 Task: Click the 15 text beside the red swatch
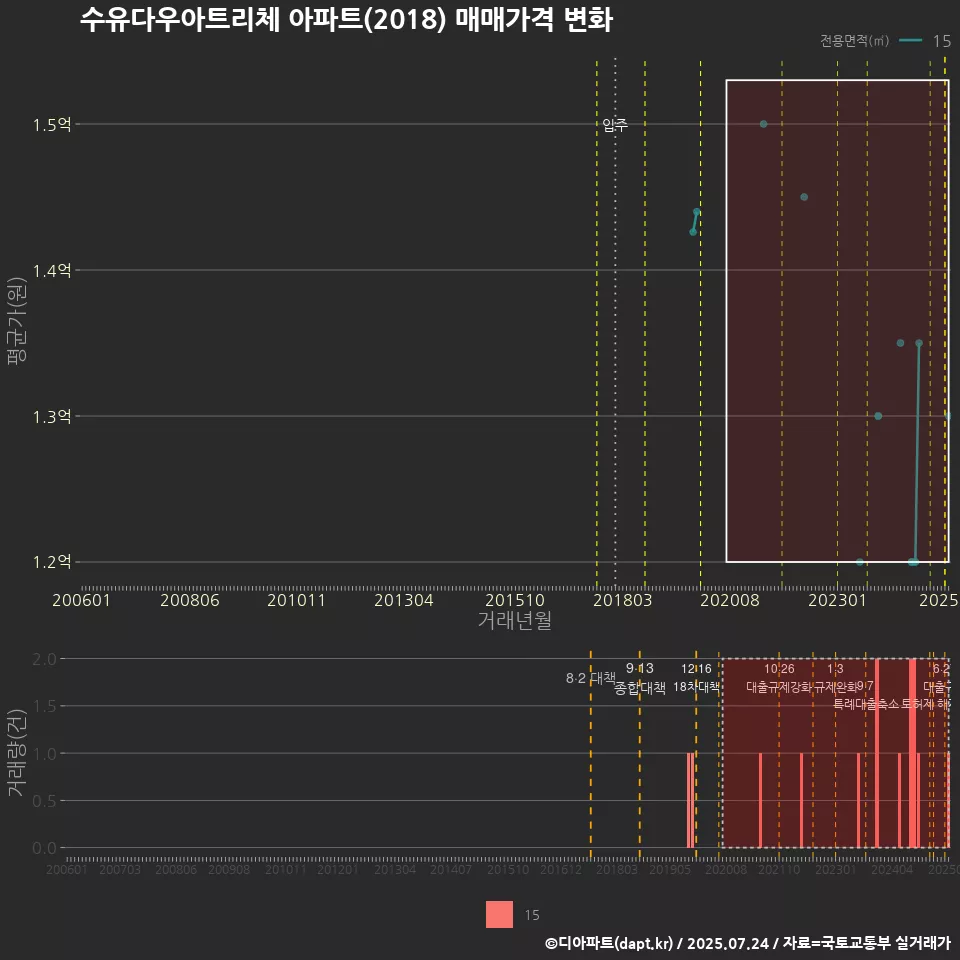532,915
